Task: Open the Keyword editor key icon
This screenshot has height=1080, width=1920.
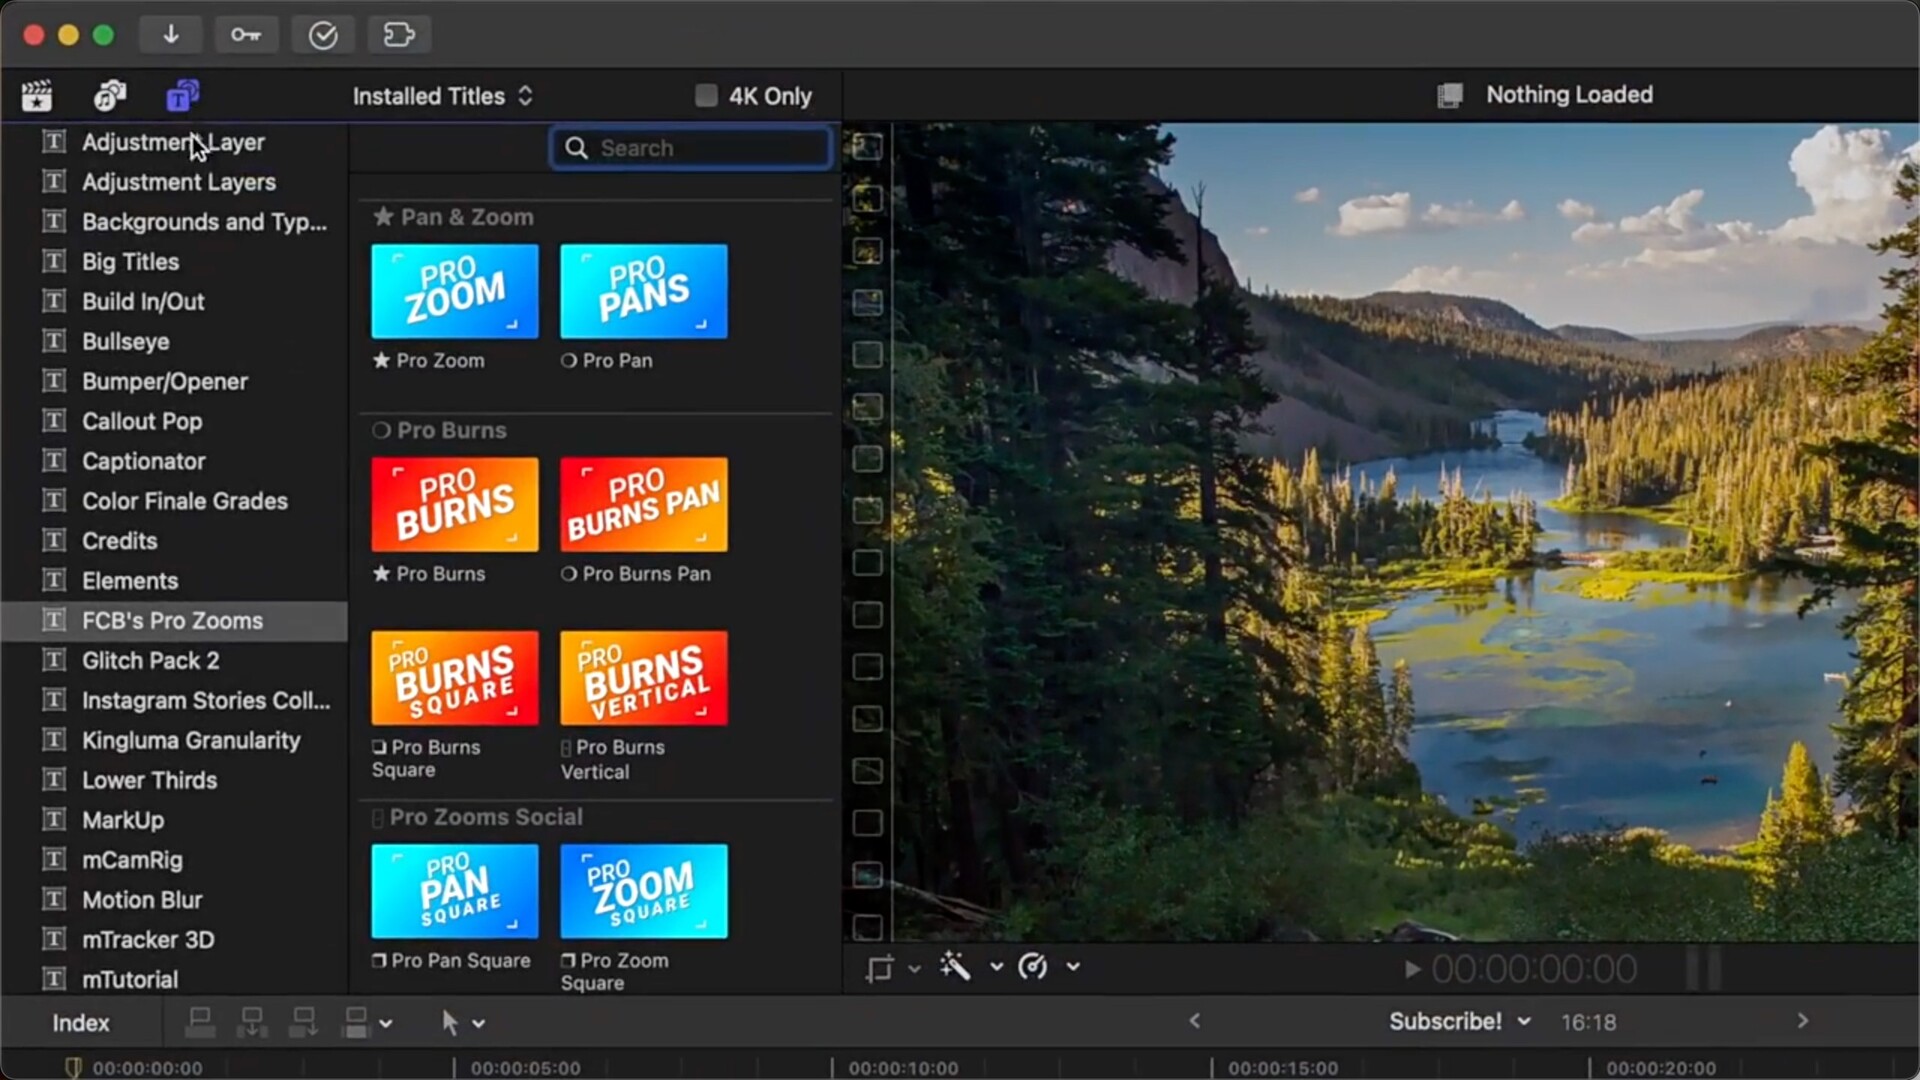Action: pos(246,35)
